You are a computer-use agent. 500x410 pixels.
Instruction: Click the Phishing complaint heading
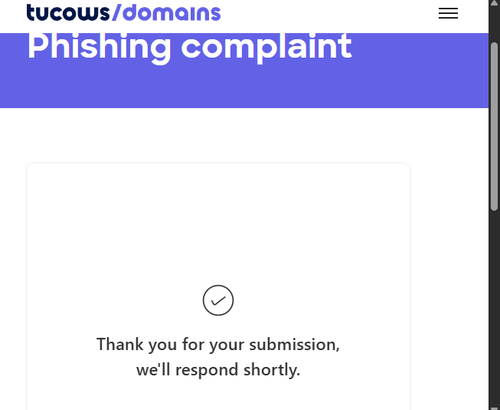[189, 47]
